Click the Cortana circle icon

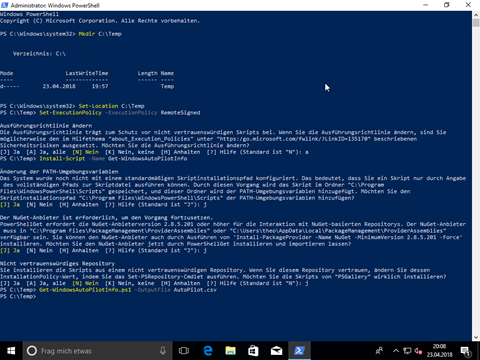point(32,351)
